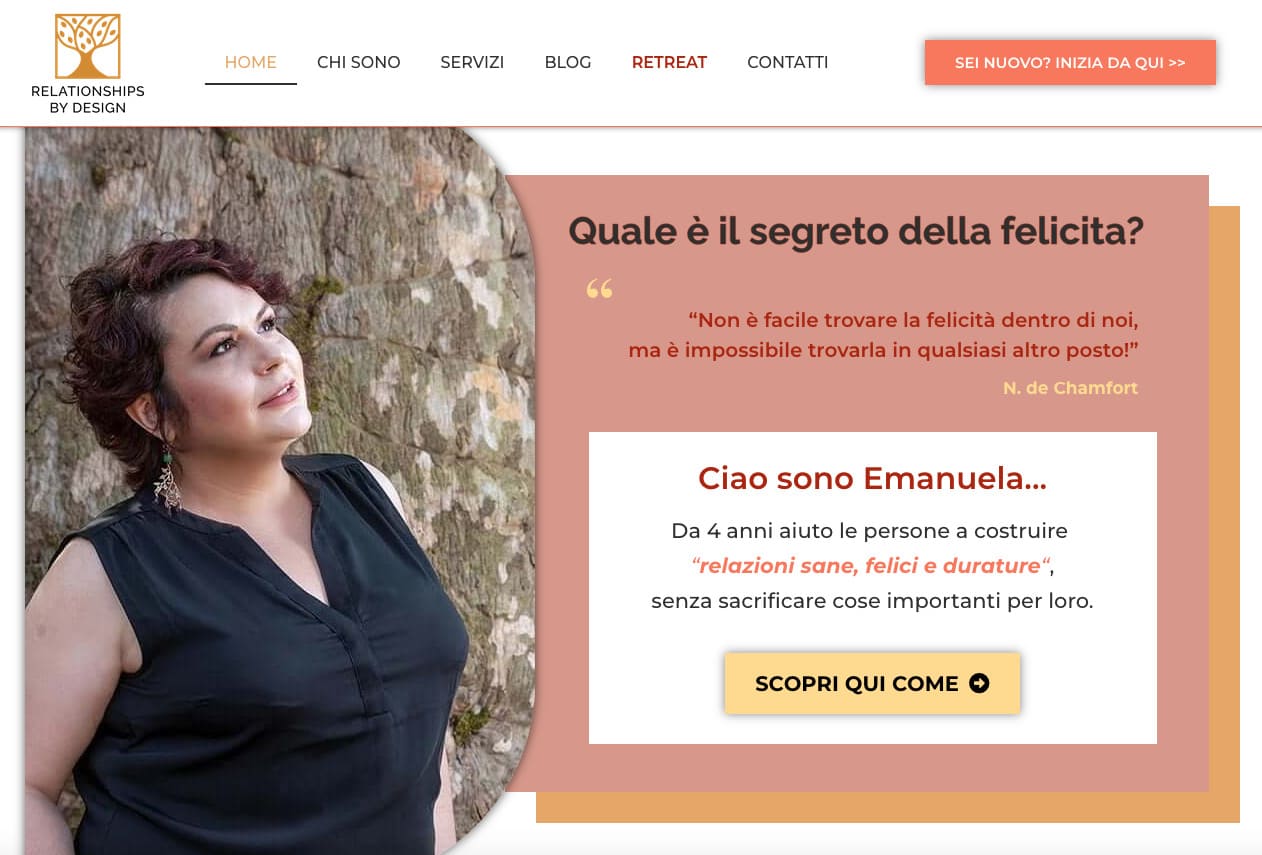
Task: Click the Relationships by Design logo text
Action: [x=88, y=99]
